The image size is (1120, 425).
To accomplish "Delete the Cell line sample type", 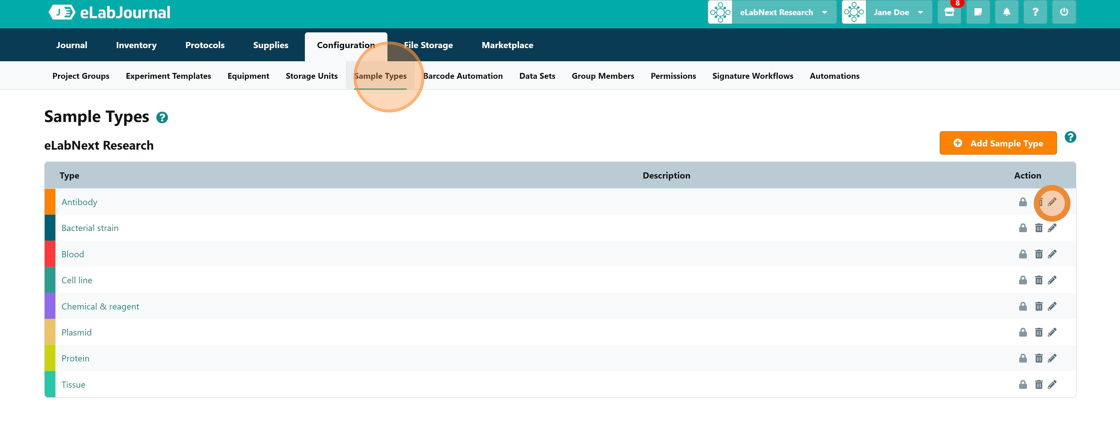I will (x=1039, y=280).
